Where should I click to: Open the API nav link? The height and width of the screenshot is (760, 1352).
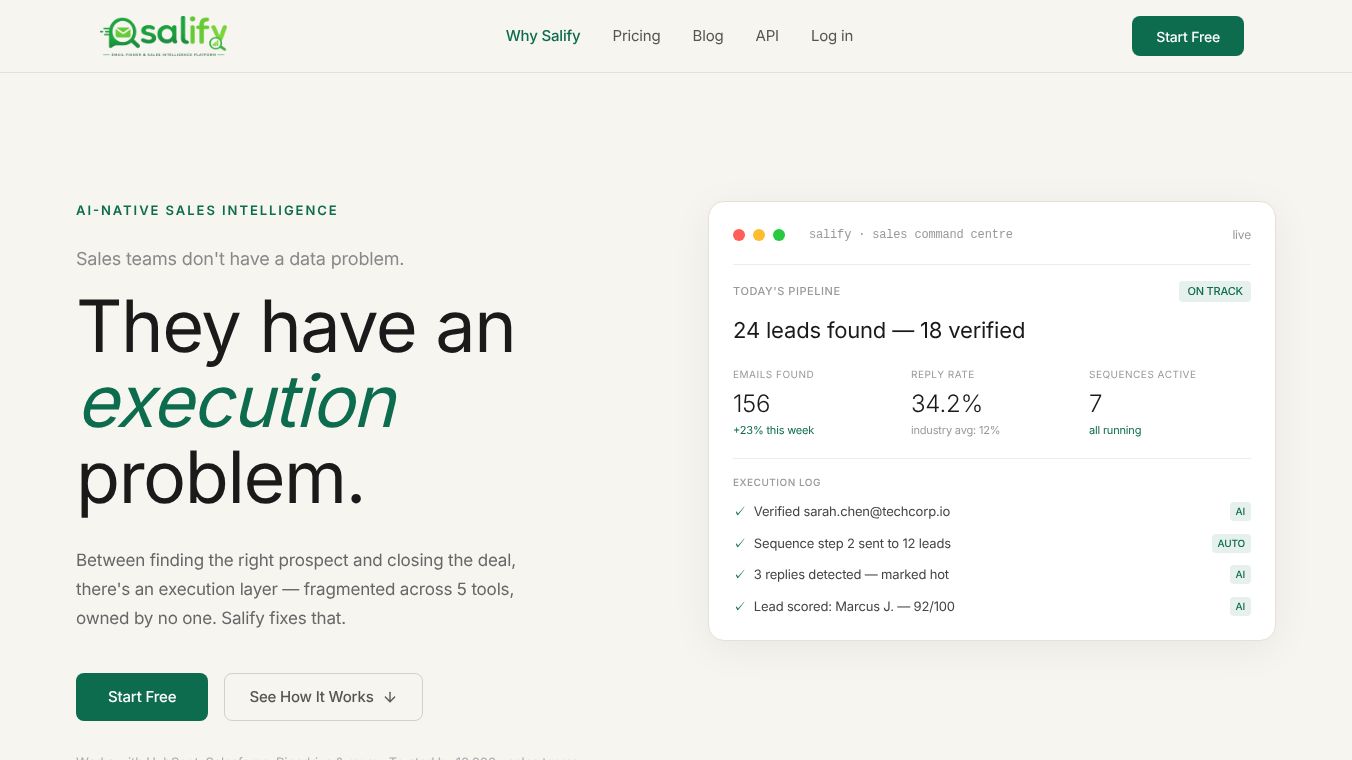[x=767, y=36]
